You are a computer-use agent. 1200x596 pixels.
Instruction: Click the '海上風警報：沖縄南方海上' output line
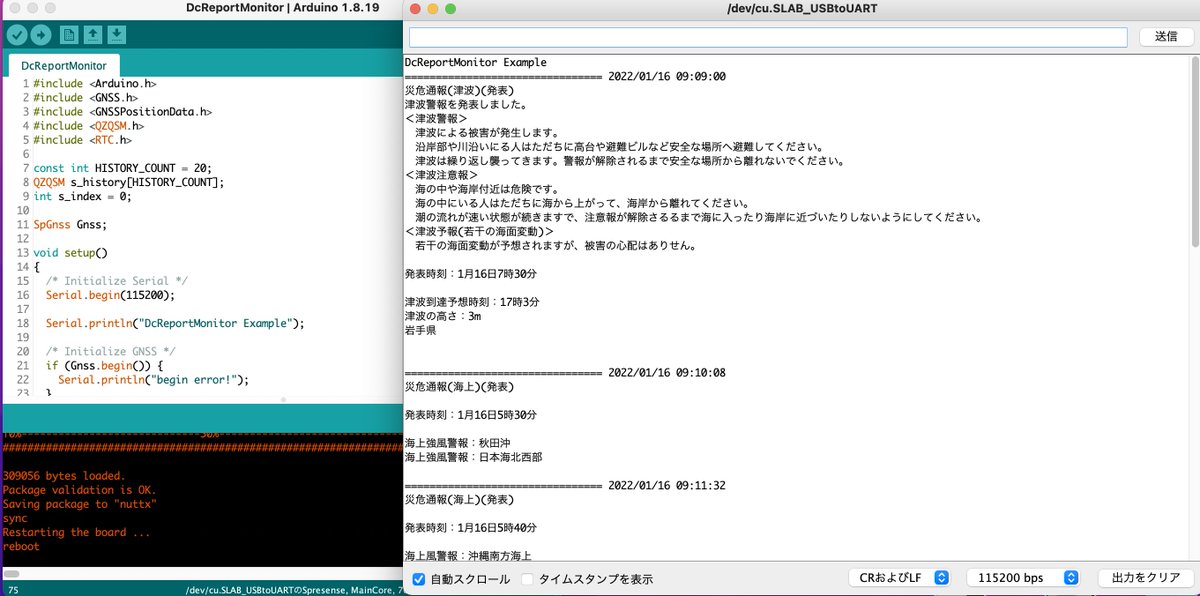coord(467,555)
